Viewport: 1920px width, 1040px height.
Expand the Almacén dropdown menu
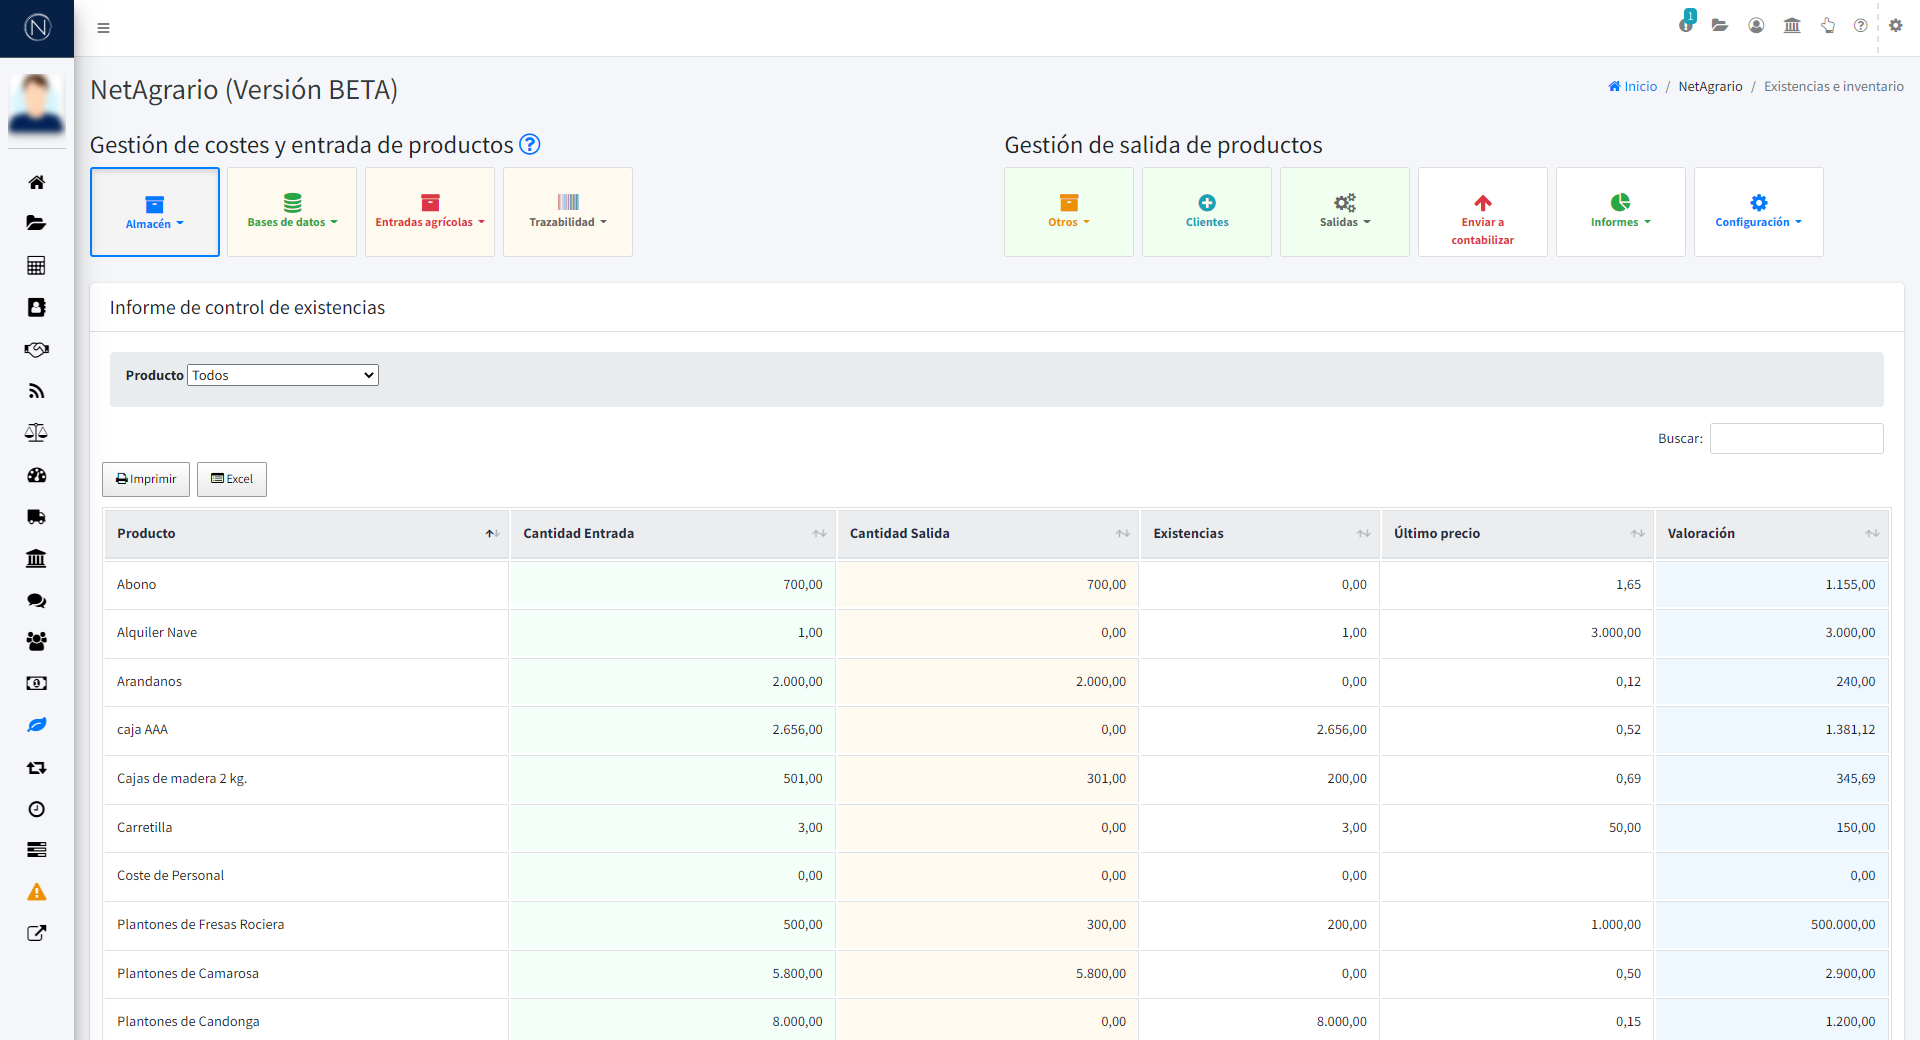155,212
